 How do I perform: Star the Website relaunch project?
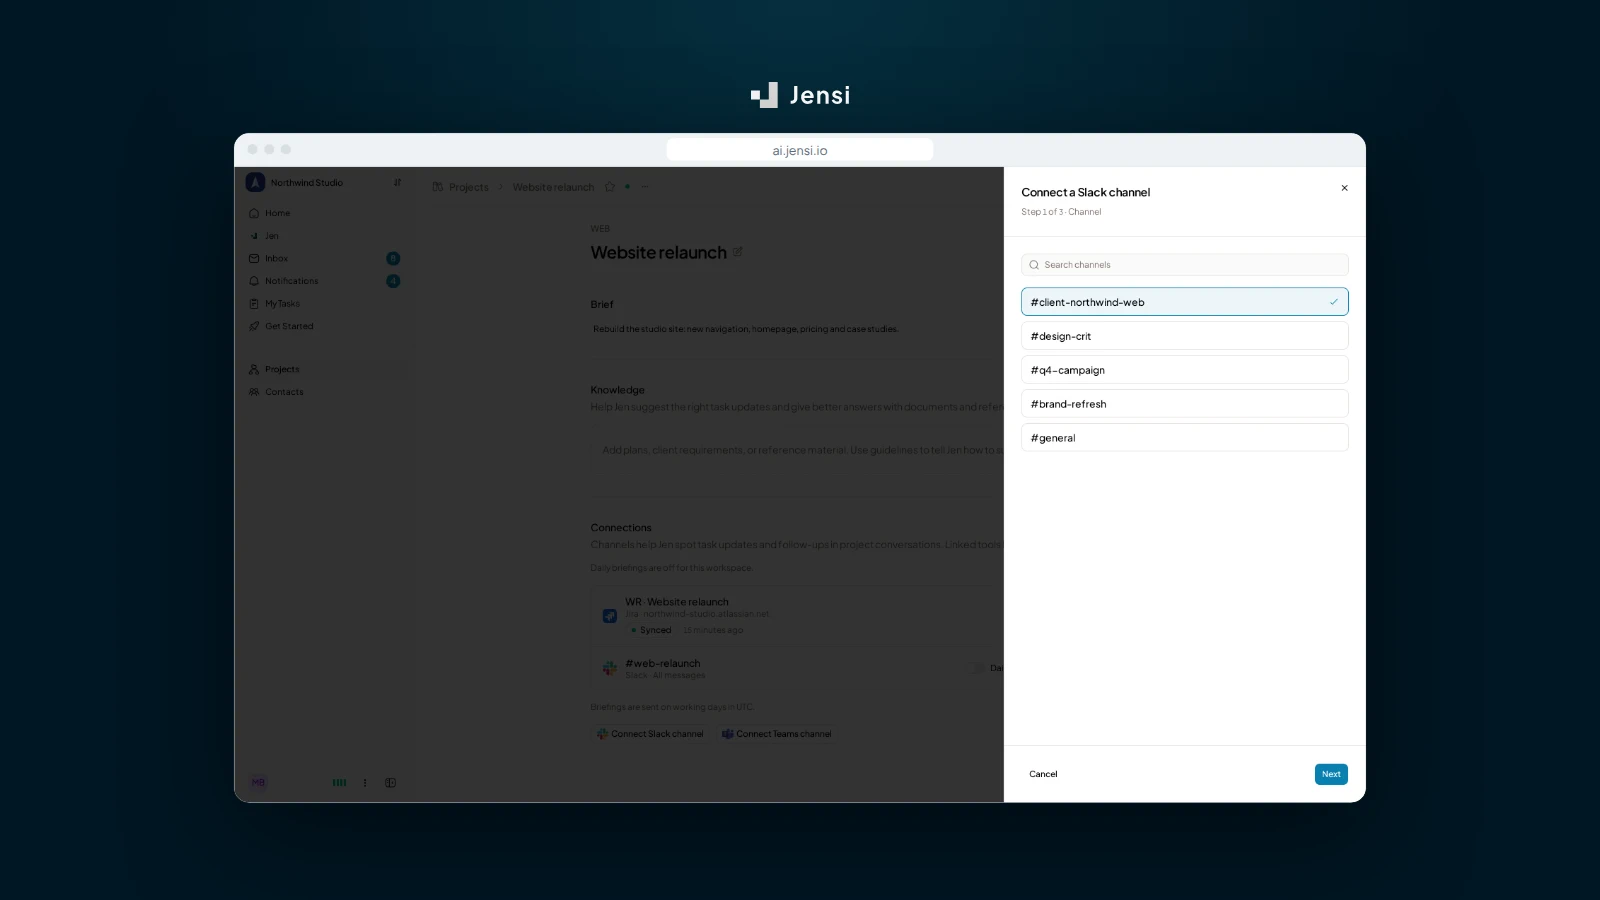tap(610, 187)
